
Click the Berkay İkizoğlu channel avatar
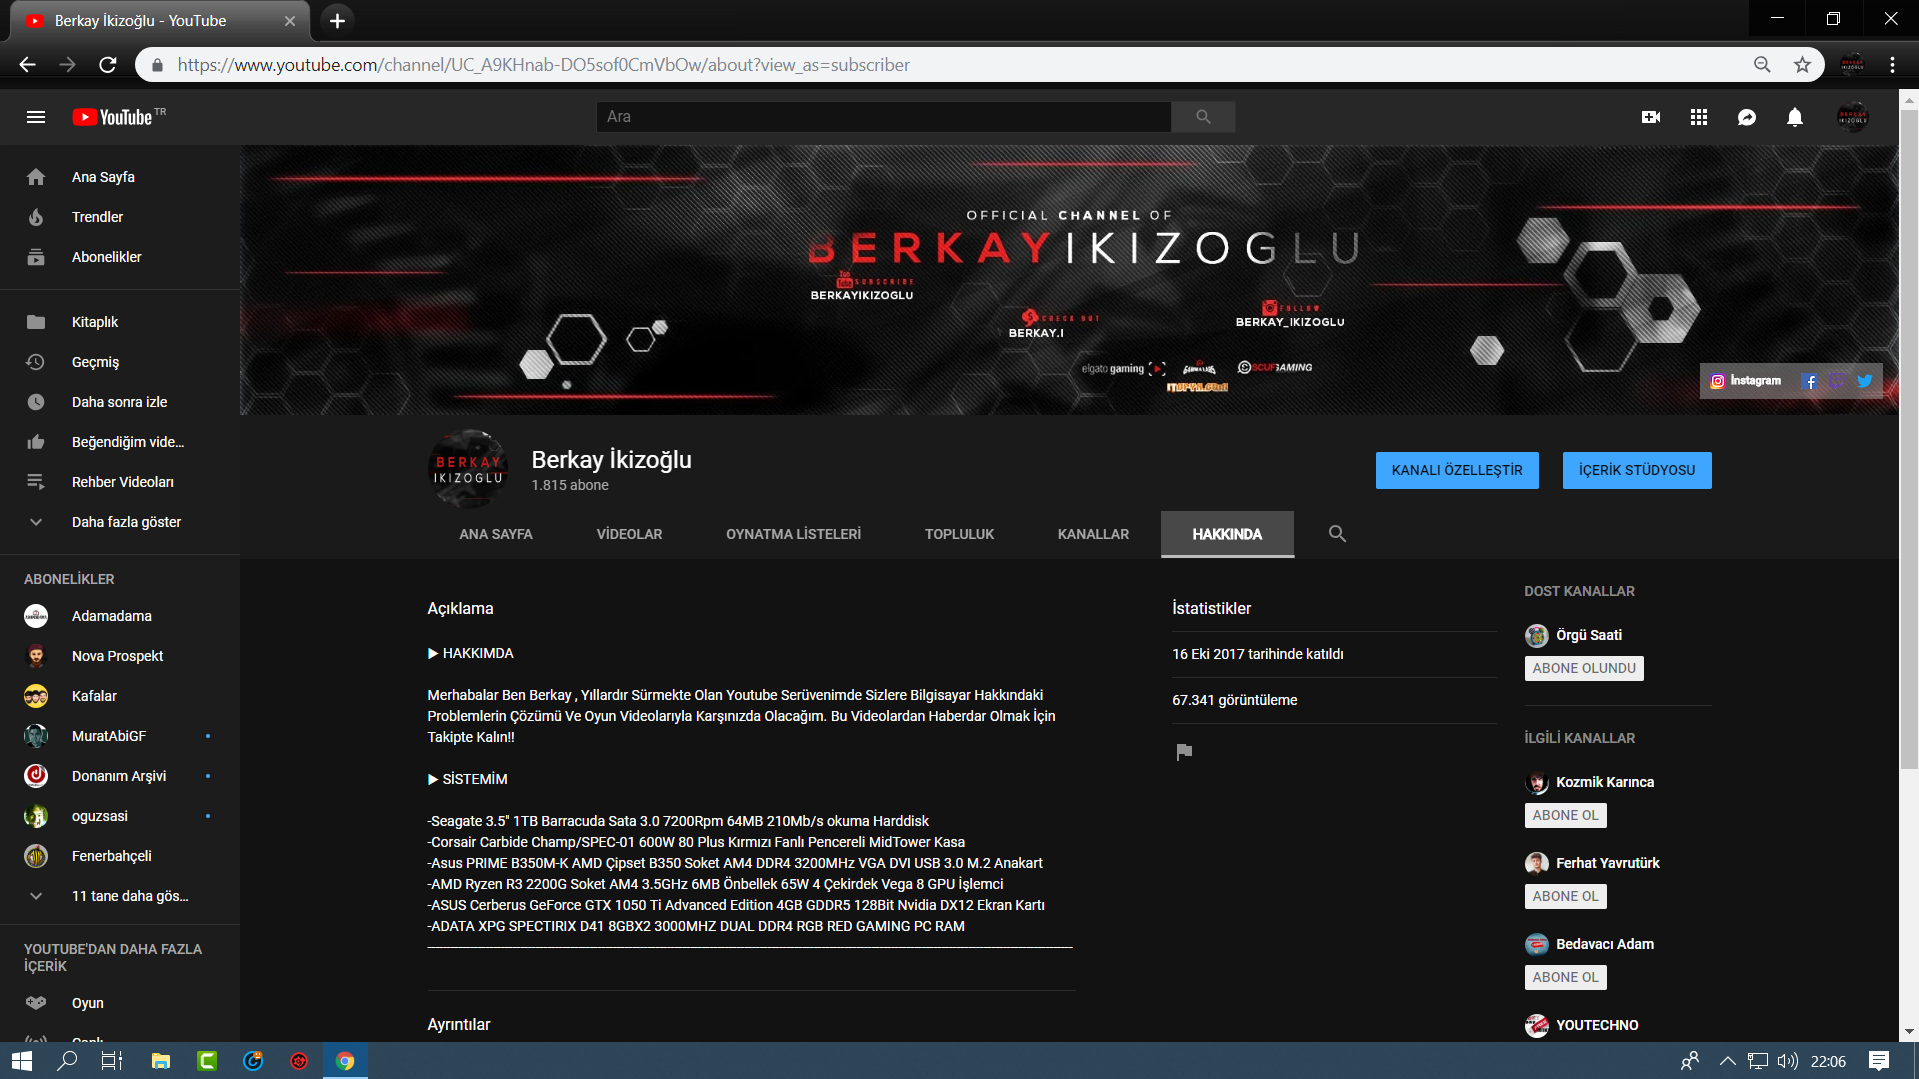468,470
